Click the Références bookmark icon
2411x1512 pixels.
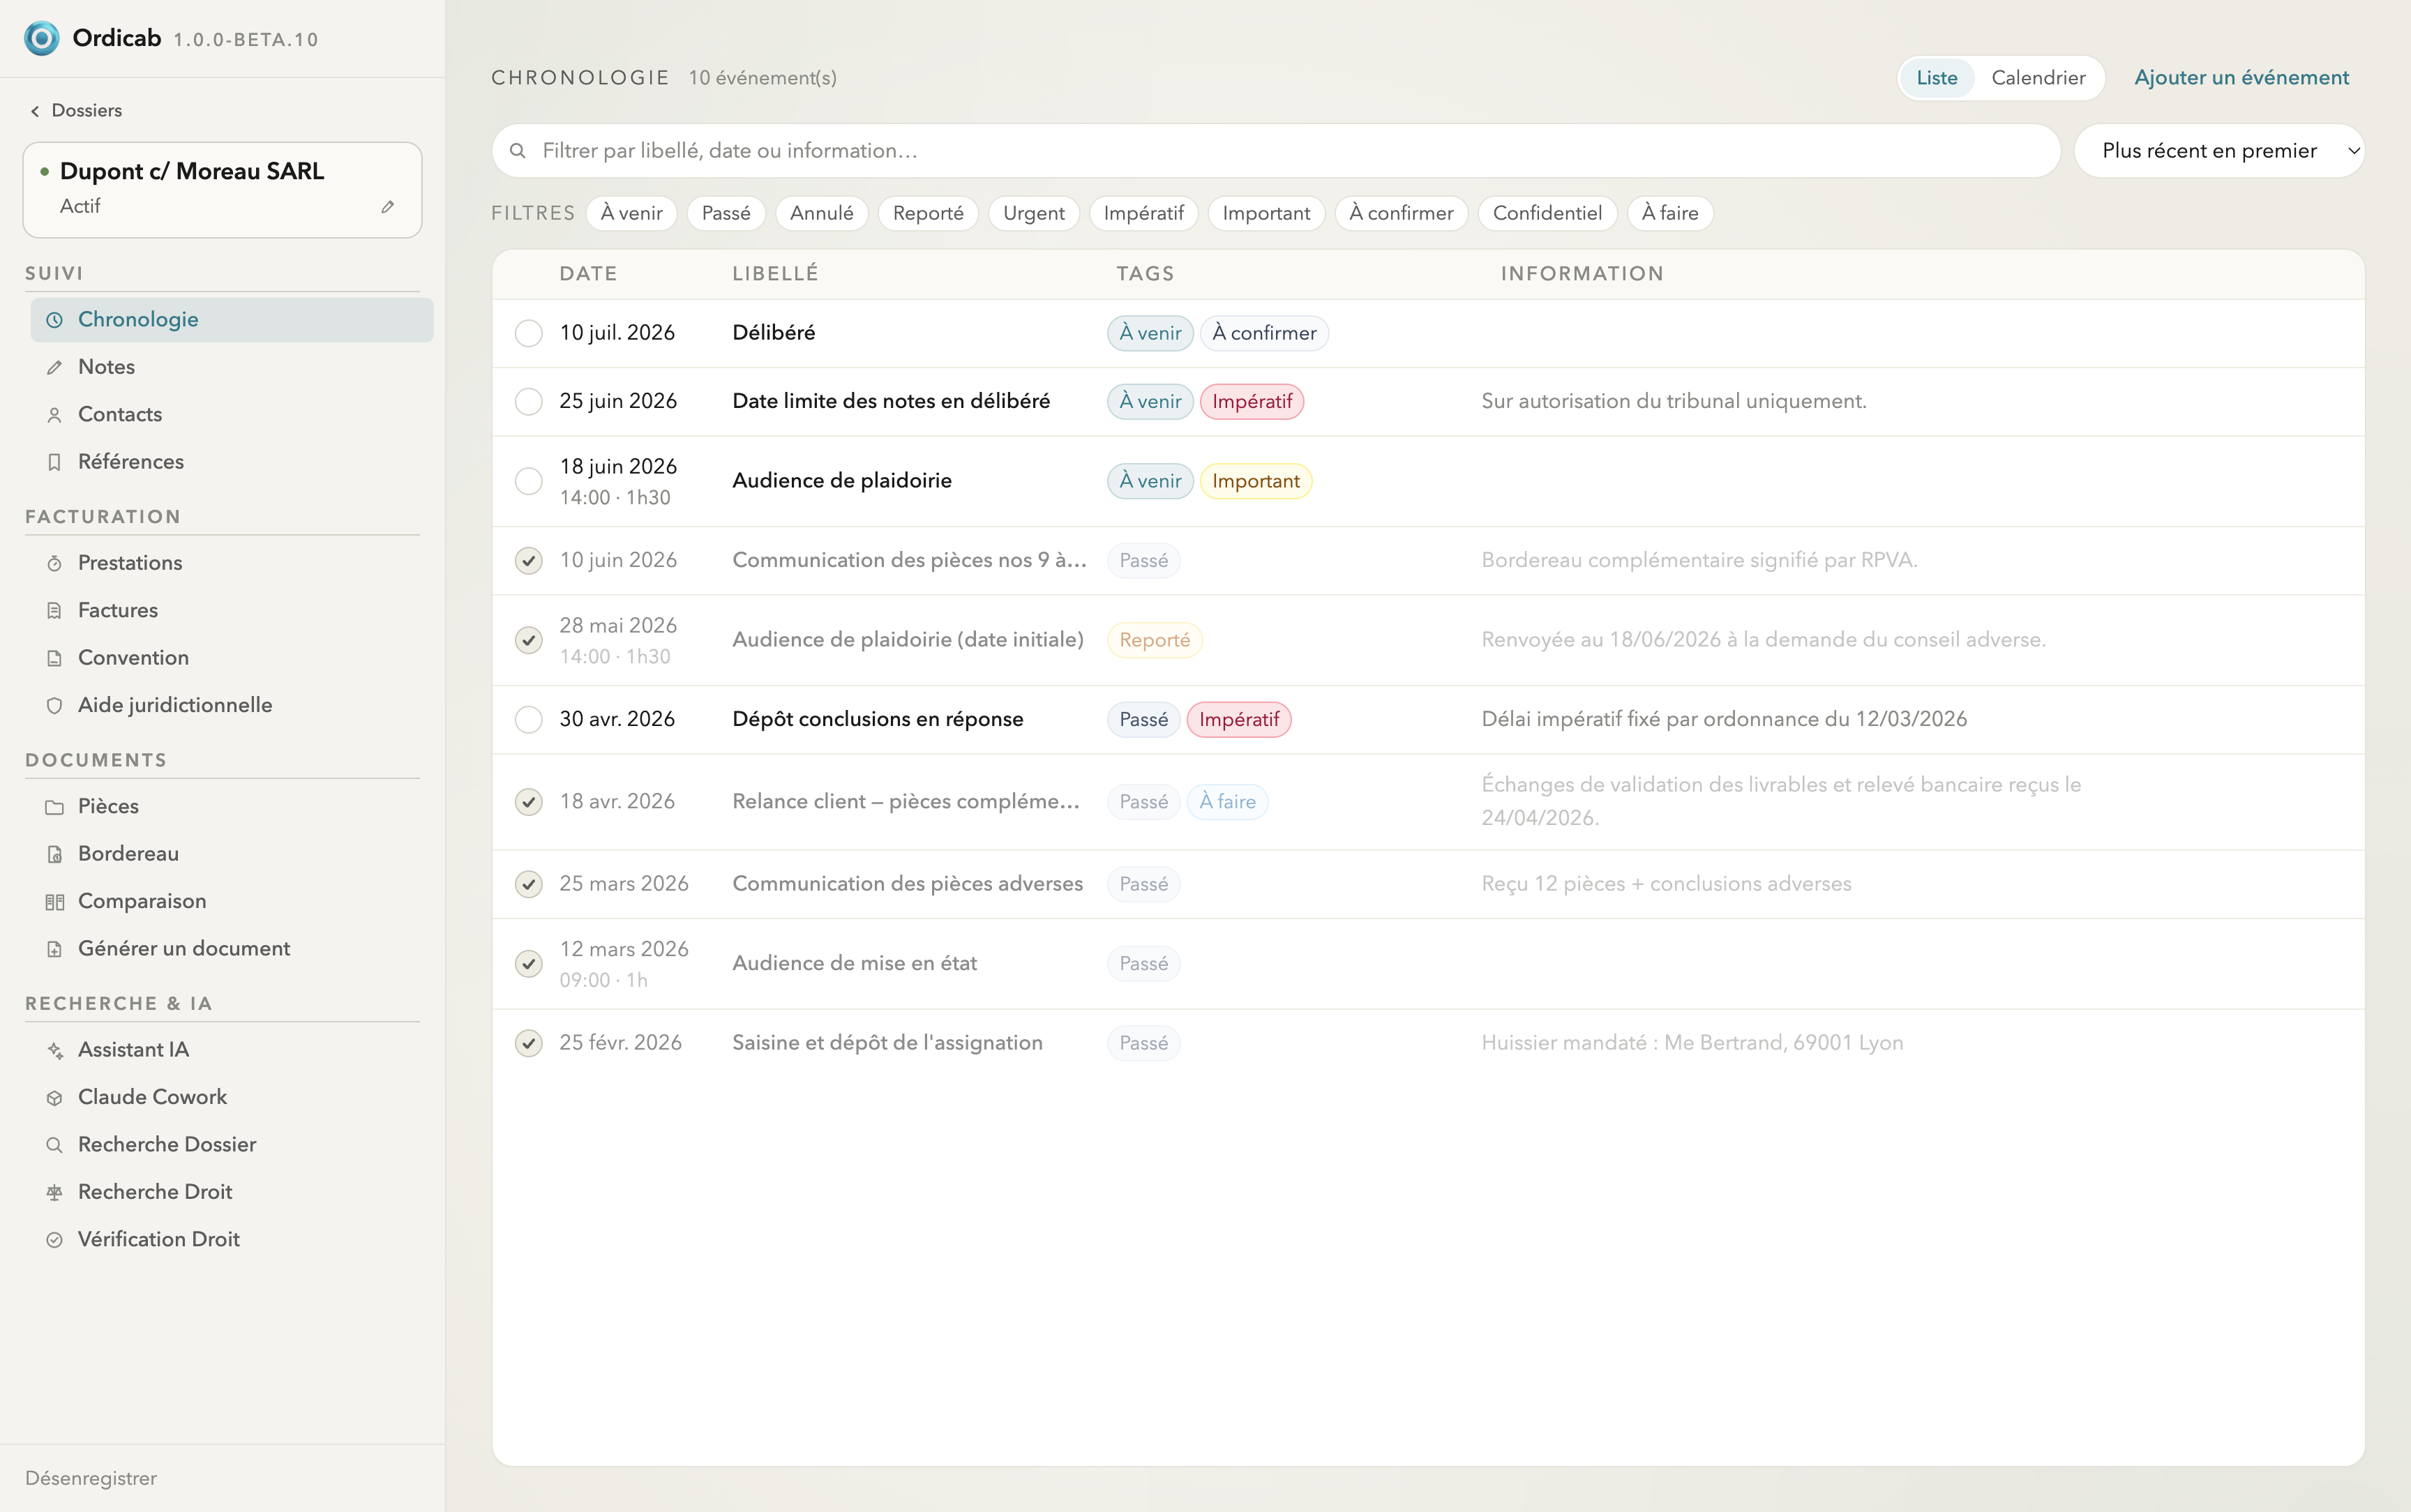[x=55, y=462]
